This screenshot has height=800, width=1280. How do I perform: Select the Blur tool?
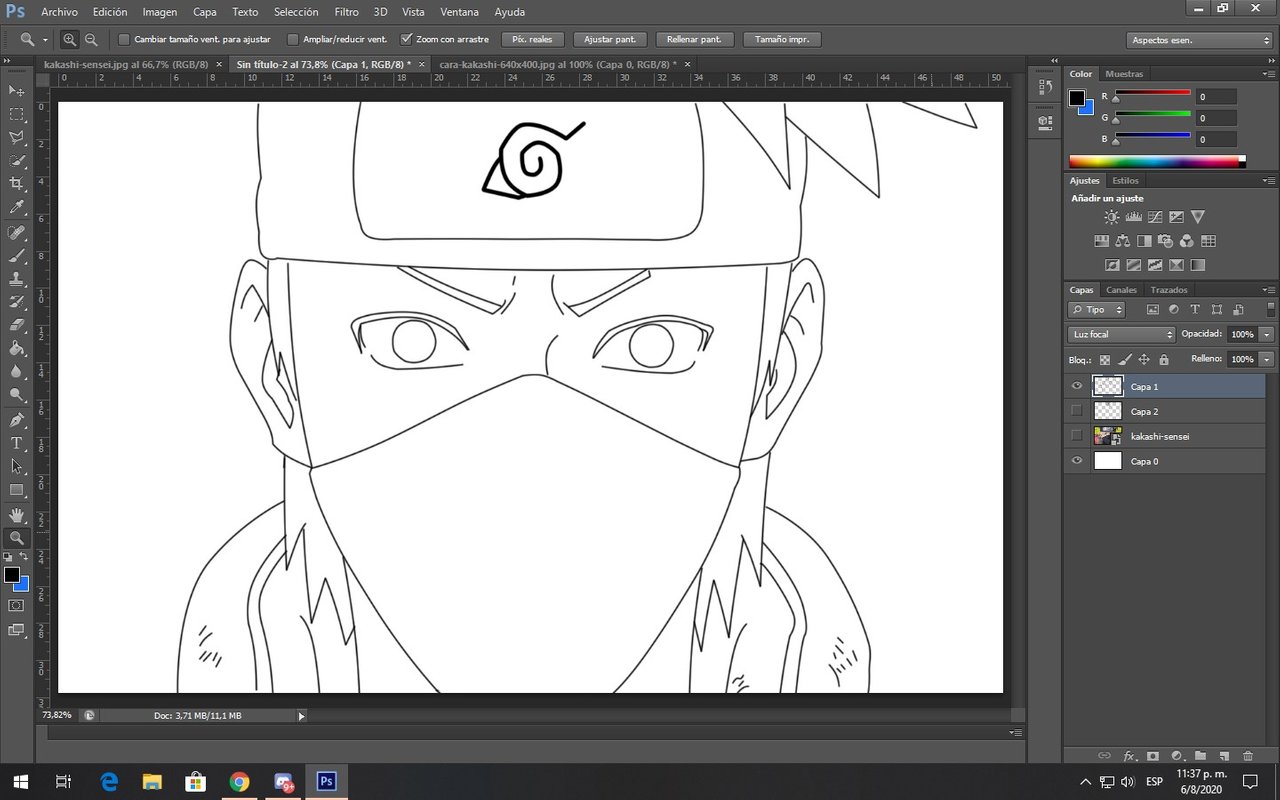(x=17, y=372)
